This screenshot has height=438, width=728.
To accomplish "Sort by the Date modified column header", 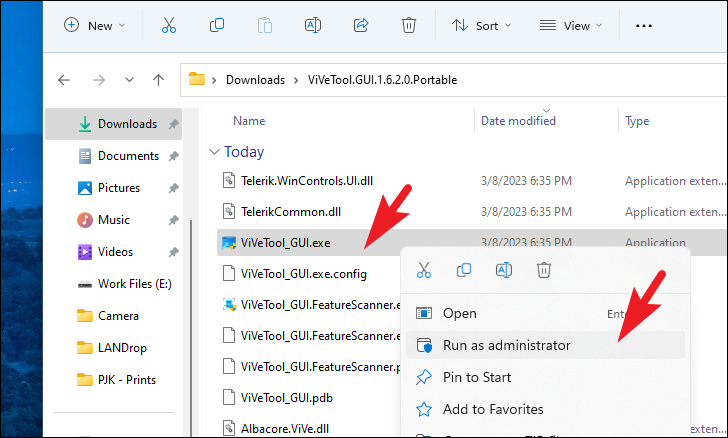I will click(518, 121).
